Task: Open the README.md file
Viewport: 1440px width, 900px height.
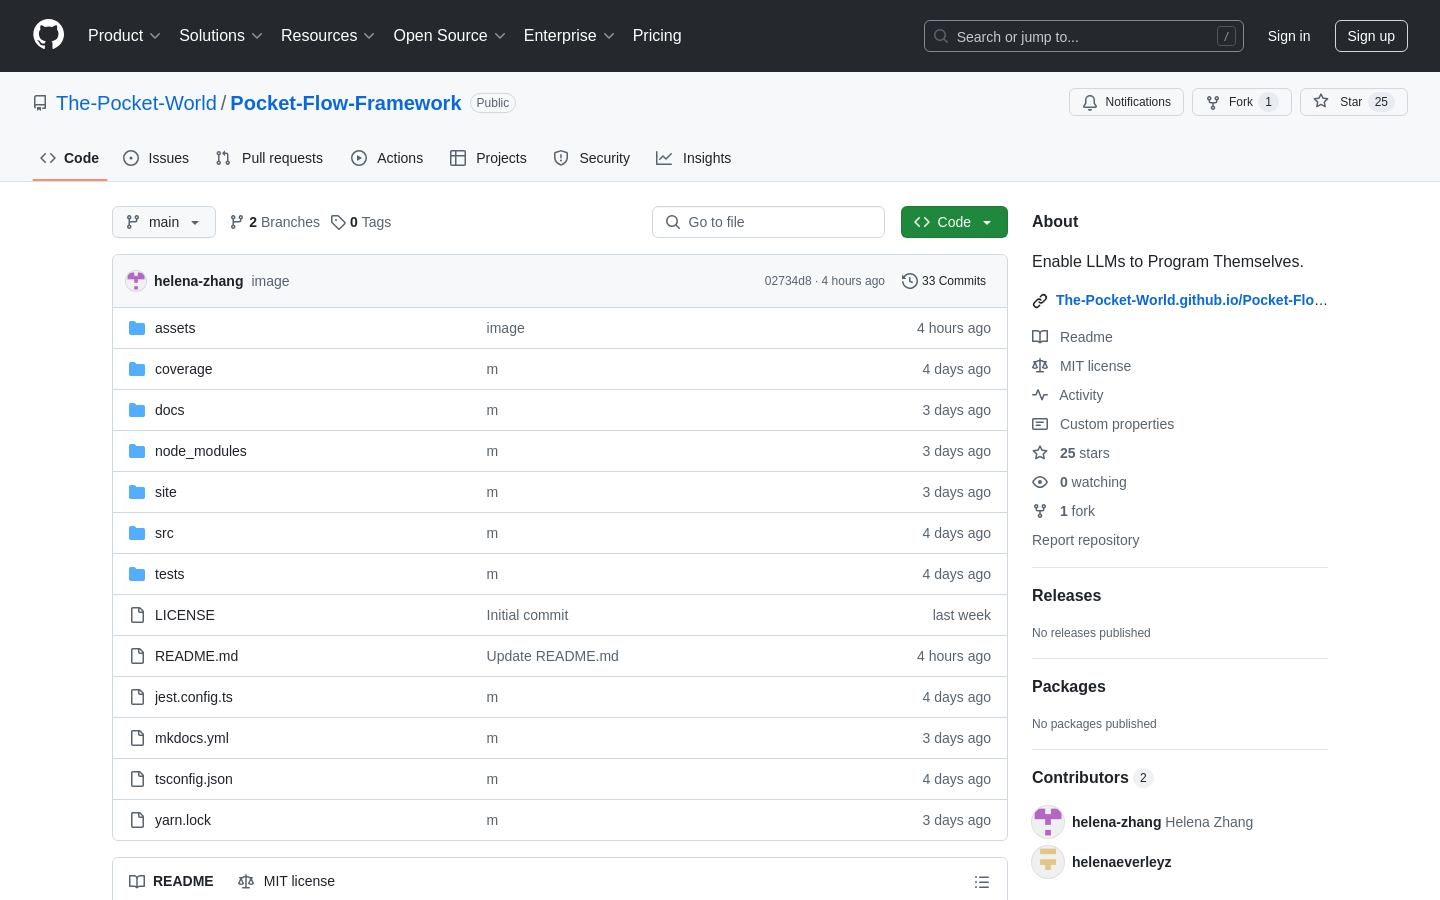Action: pos(196,656)
